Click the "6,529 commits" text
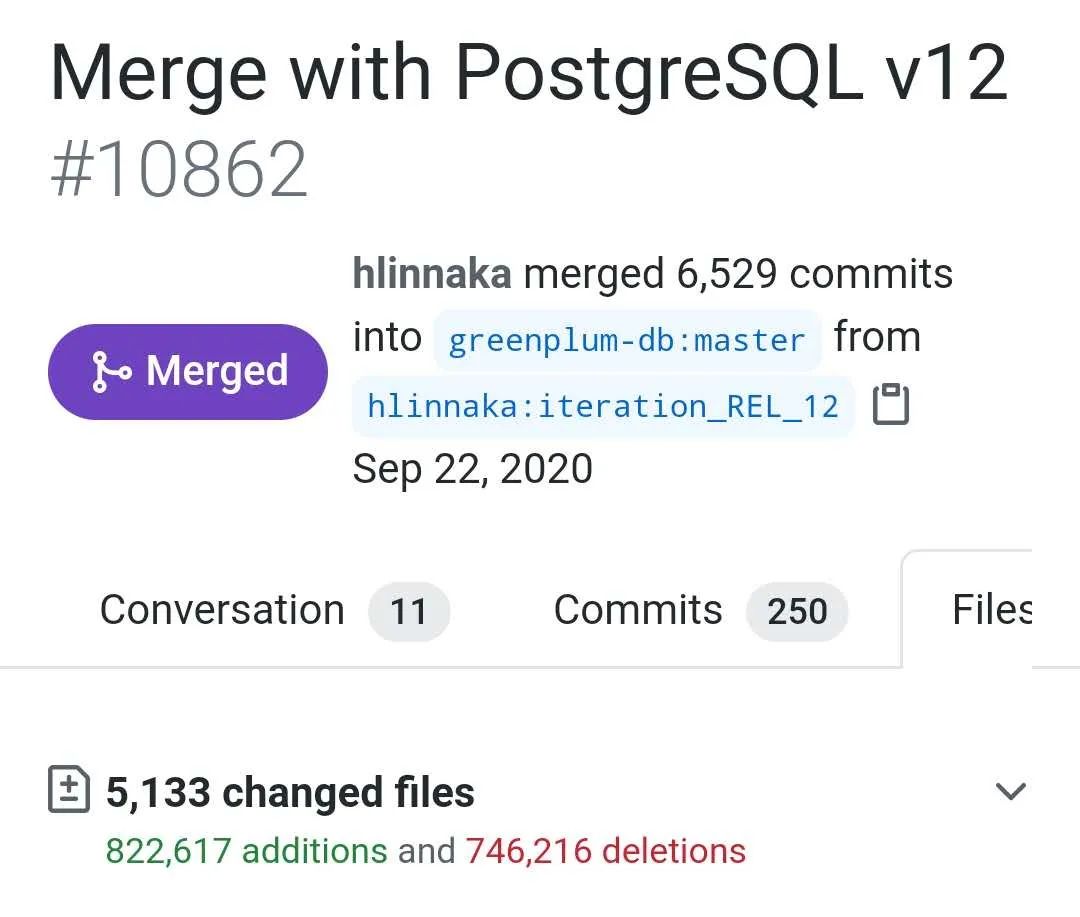Screen dimensions: 1080x917 (x=815, y=274)
